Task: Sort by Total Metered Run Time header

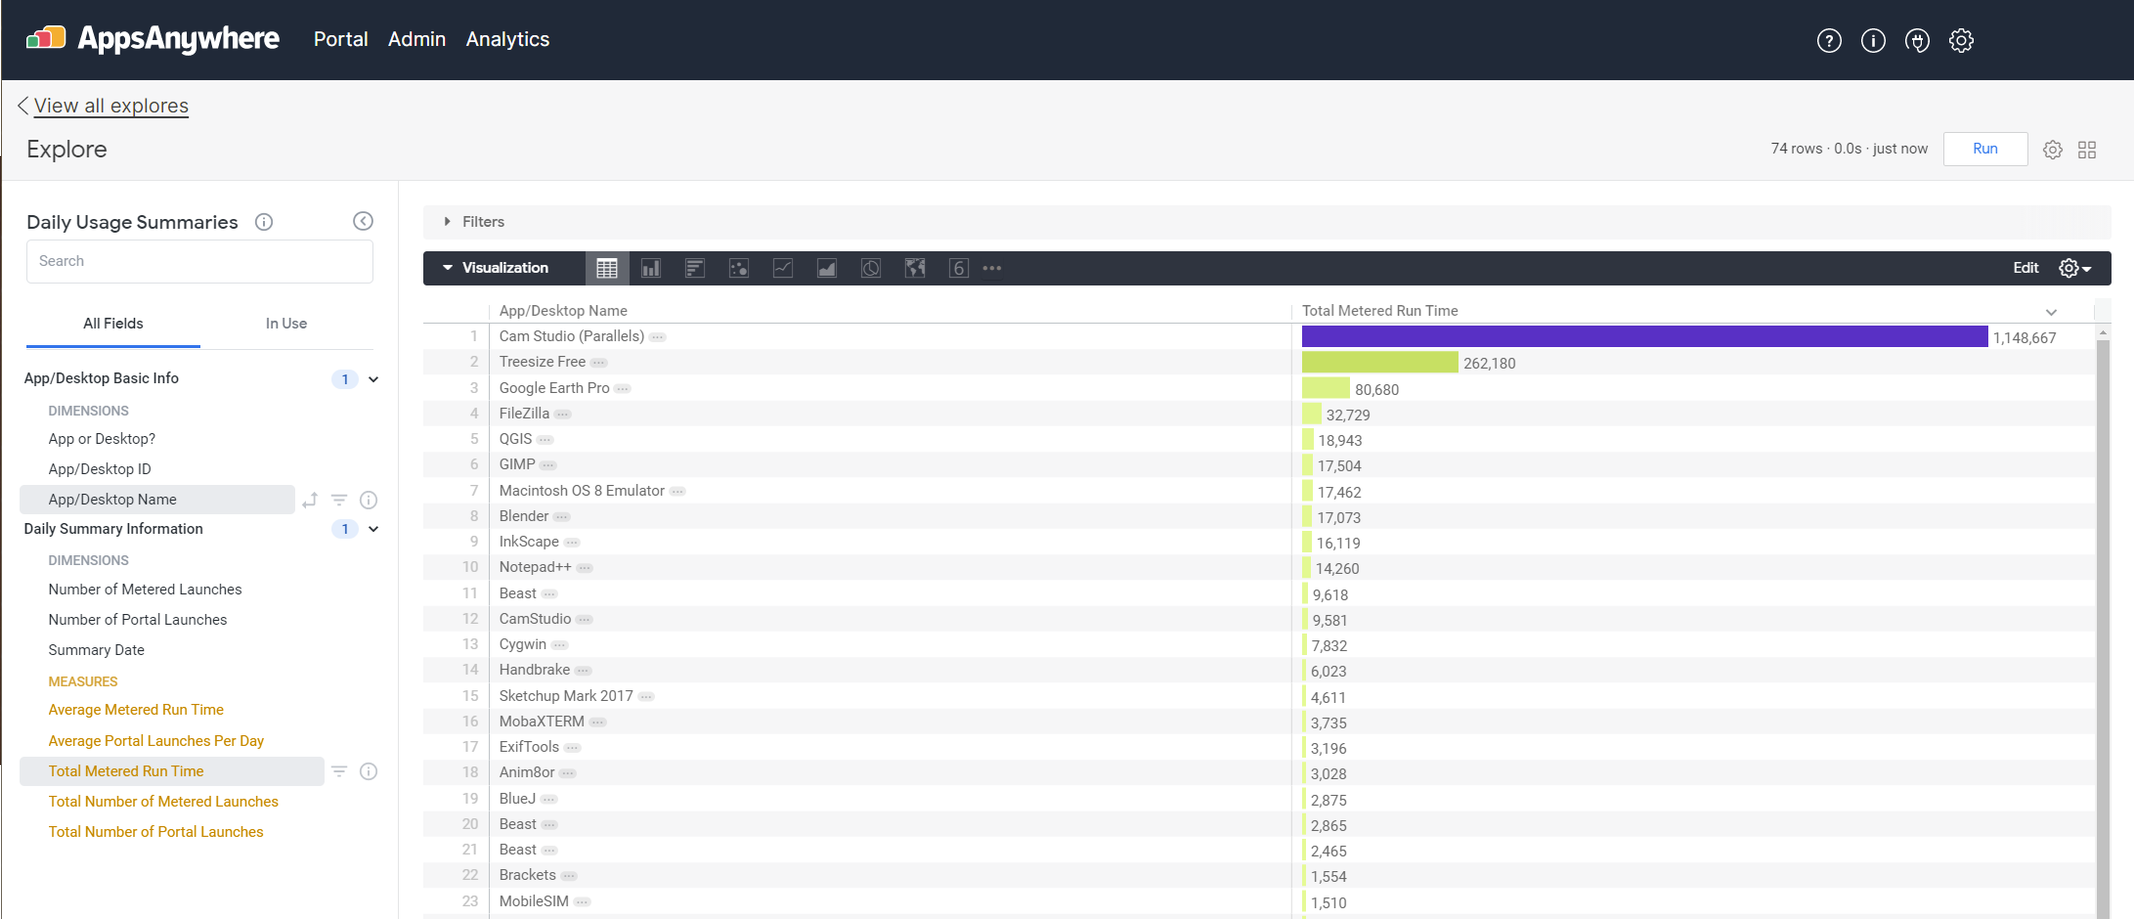Action: (x=1380, y=311)
